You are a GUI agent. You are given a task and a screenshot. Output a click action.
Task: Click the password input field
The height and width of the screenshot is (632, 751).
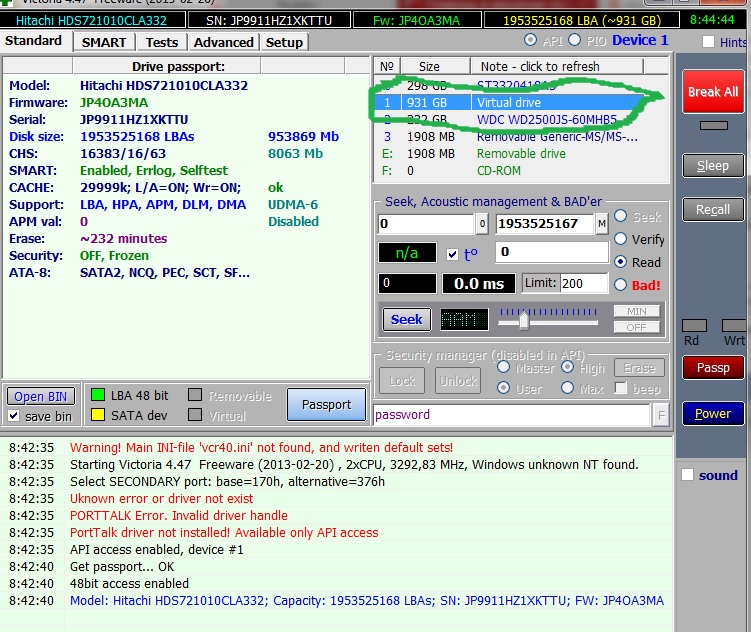click(x=512, y=415)
